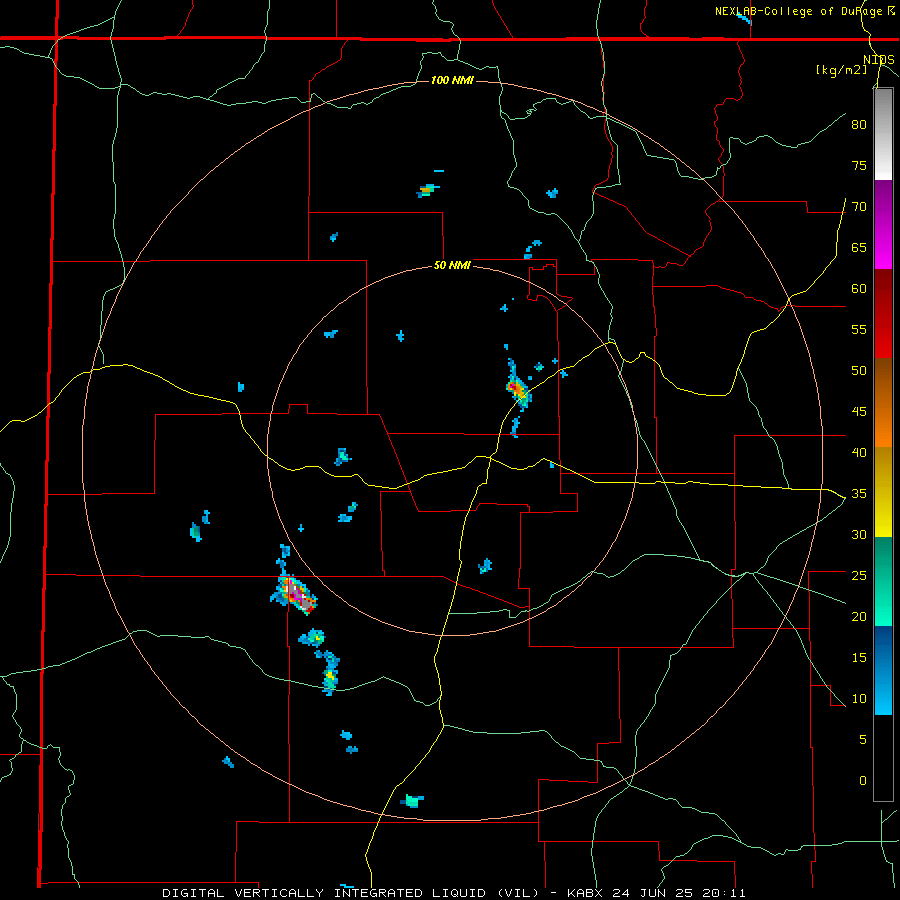Click the red segment of the color scale

tap(883, 313)
